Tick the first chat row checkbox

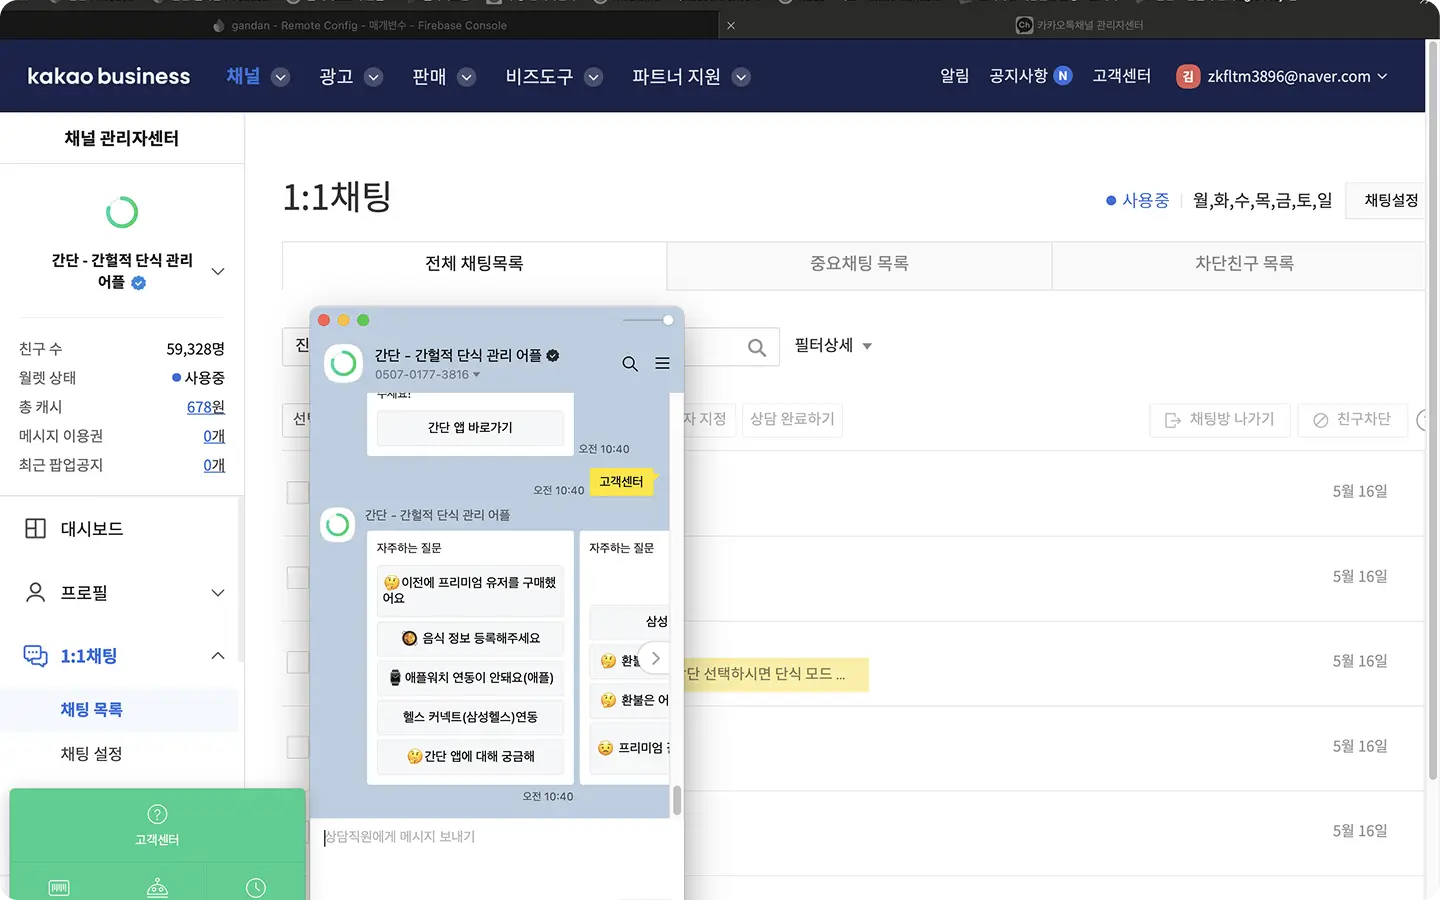(x=298, y=492)
